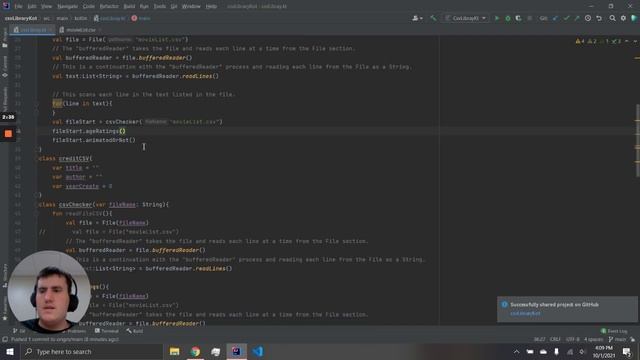Screen dimensions: 640x360
Task: Open the Refactor menu
Action: point(109,7)
